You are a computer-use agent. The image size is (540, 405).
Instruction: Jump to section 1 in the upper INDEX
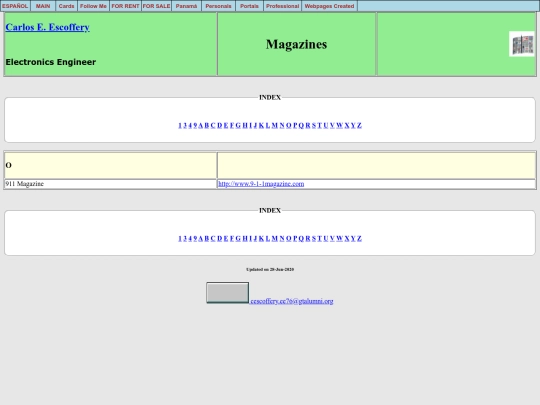180,125
